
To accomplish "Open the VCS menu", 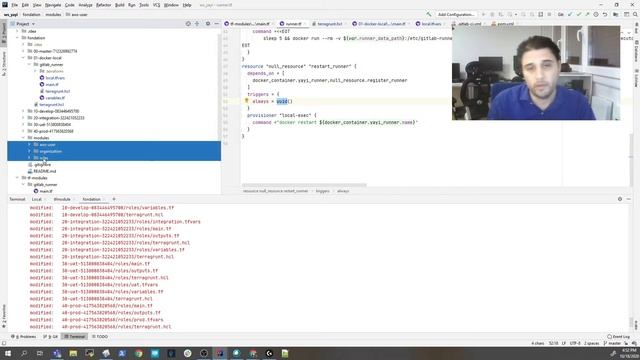I will click(156, 5).
